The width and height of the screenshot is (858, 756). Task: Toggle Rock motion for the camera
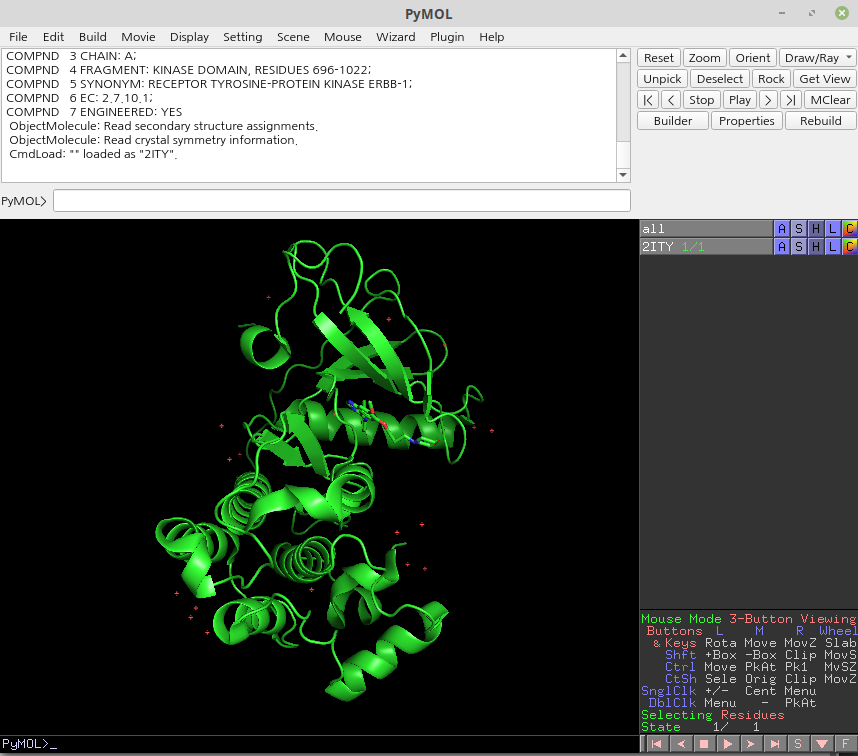point(770,78)
